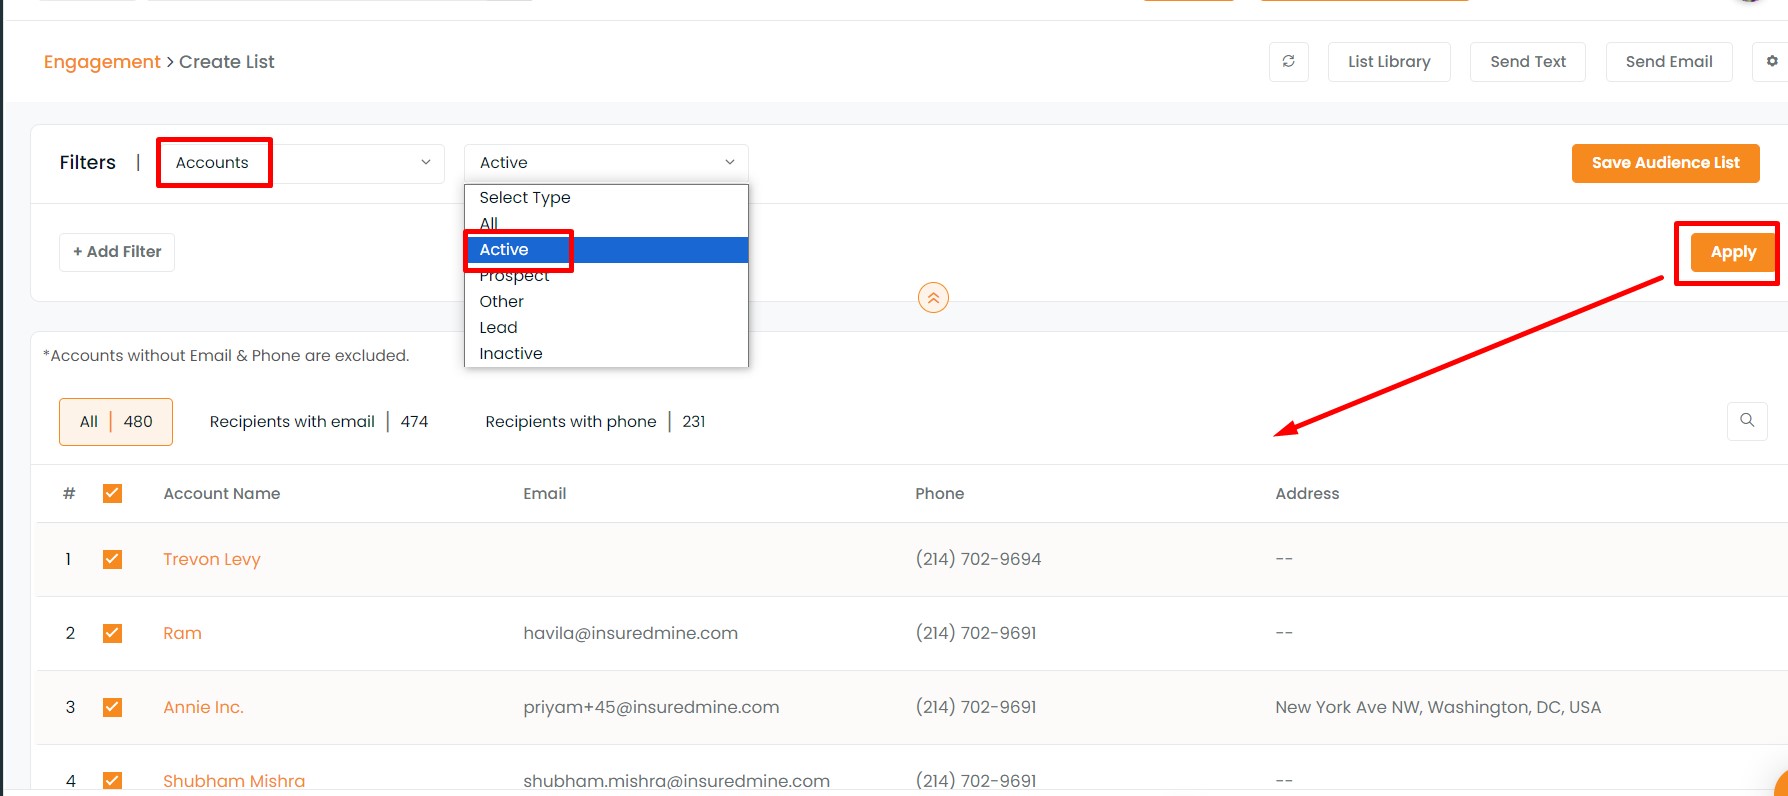Screen dimensions: 1788x796
Task: Open the Accounts filter dropdown
Action: click(x=302, y=163)
